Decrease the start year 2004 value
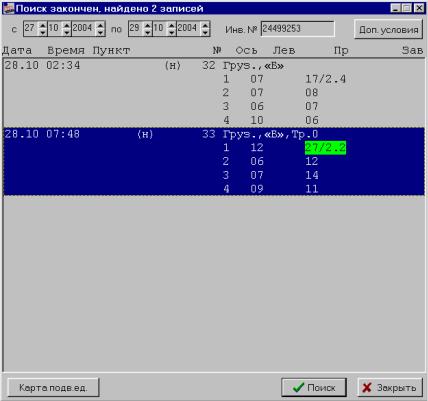The width and height of the screenshot is (428, 401). coord(100,32)
